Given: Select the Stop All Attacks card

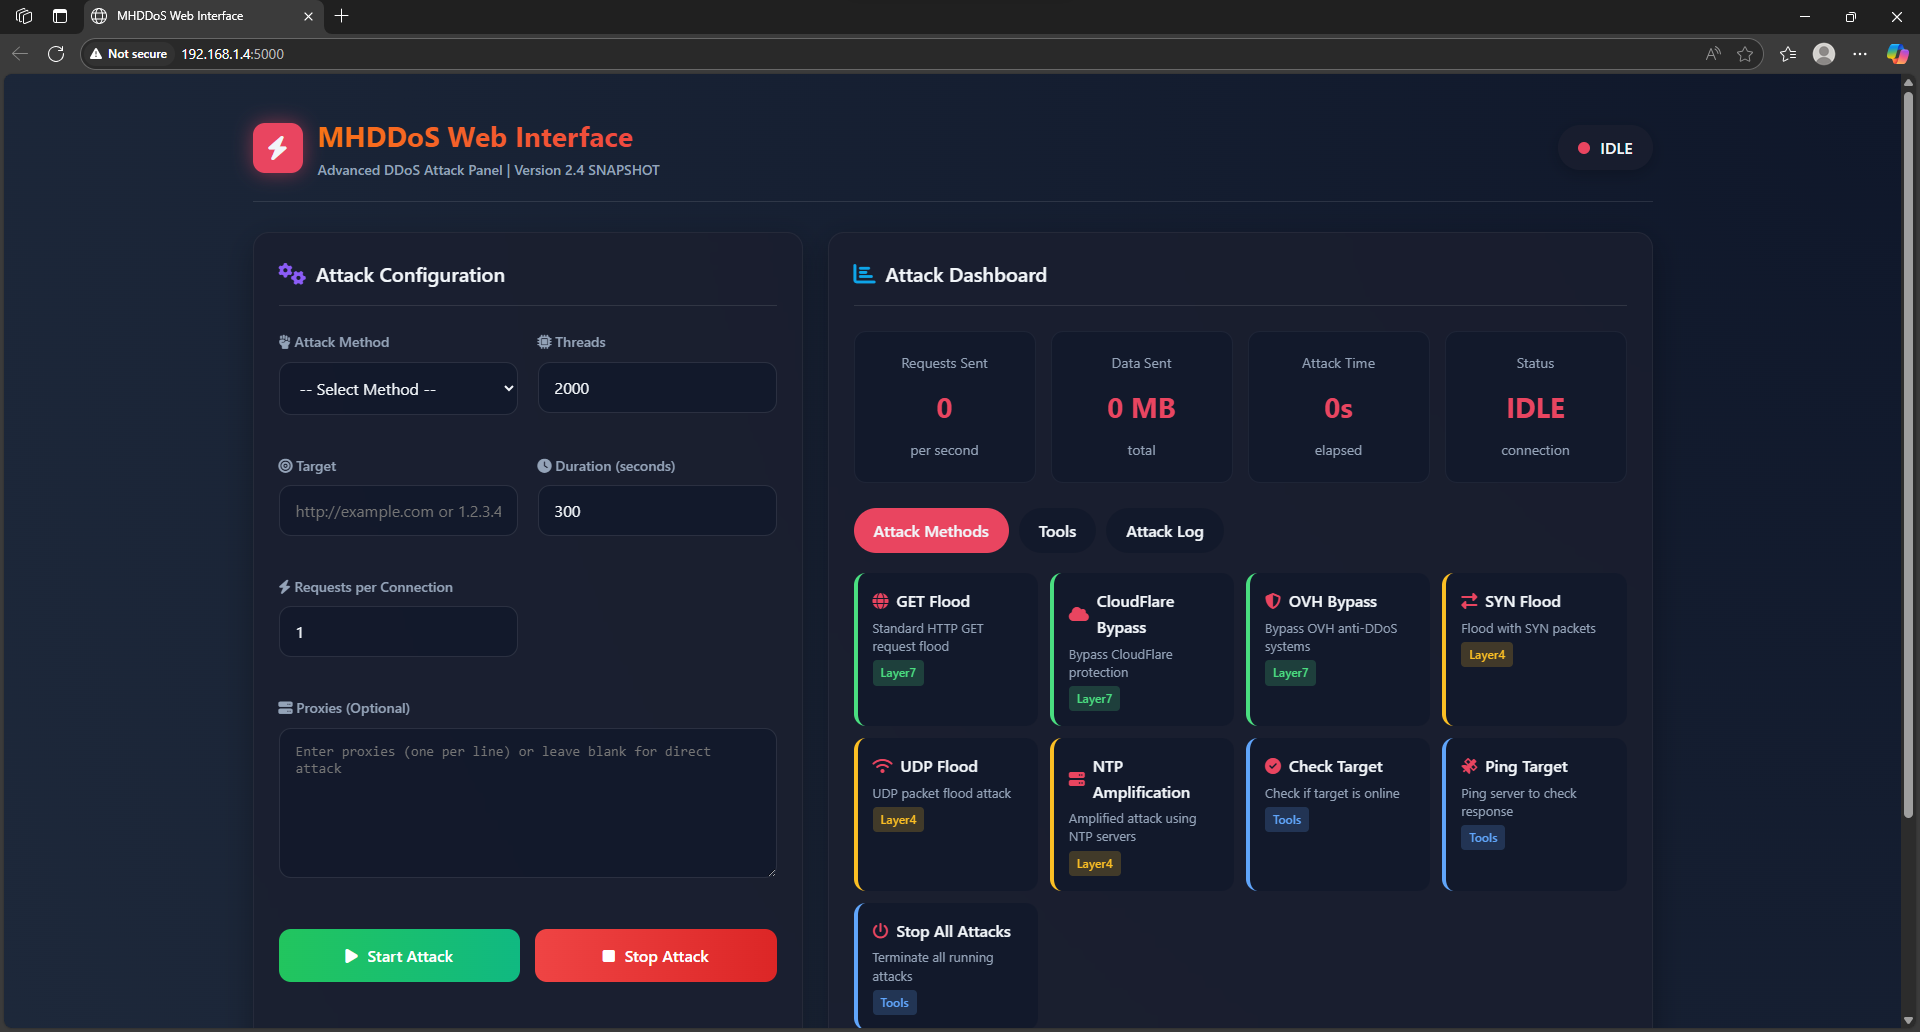Looking at the screenshot, I should pyautogui.click(x=946, y=966).
